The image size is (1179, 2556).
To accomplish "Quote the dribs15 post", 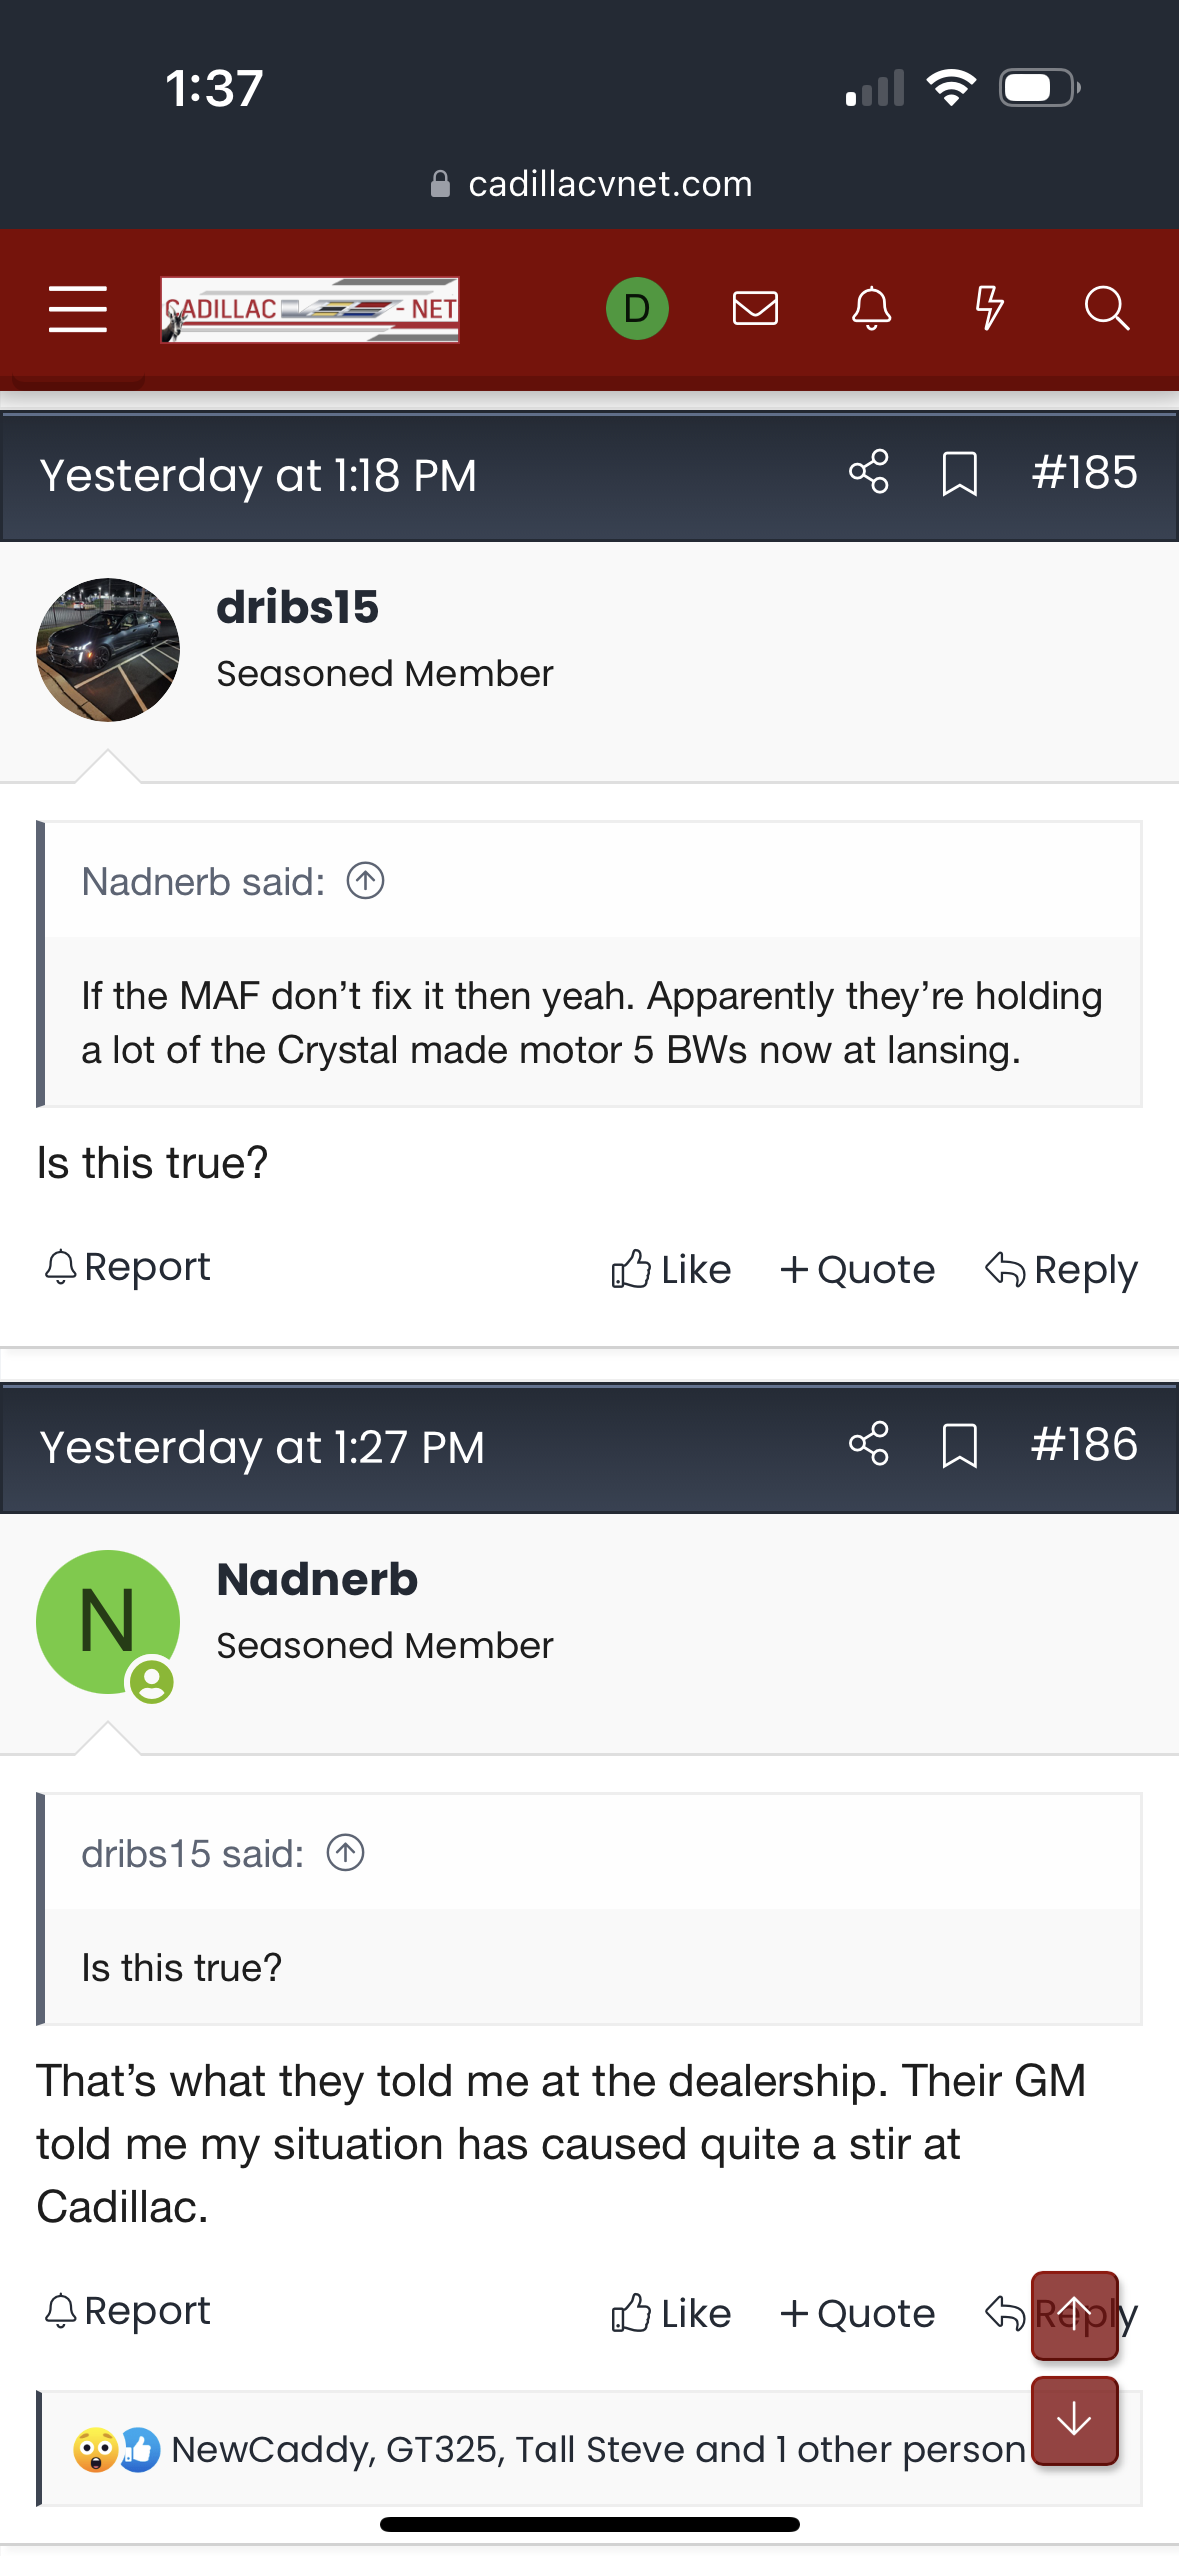I will (x=858, y=1270).
